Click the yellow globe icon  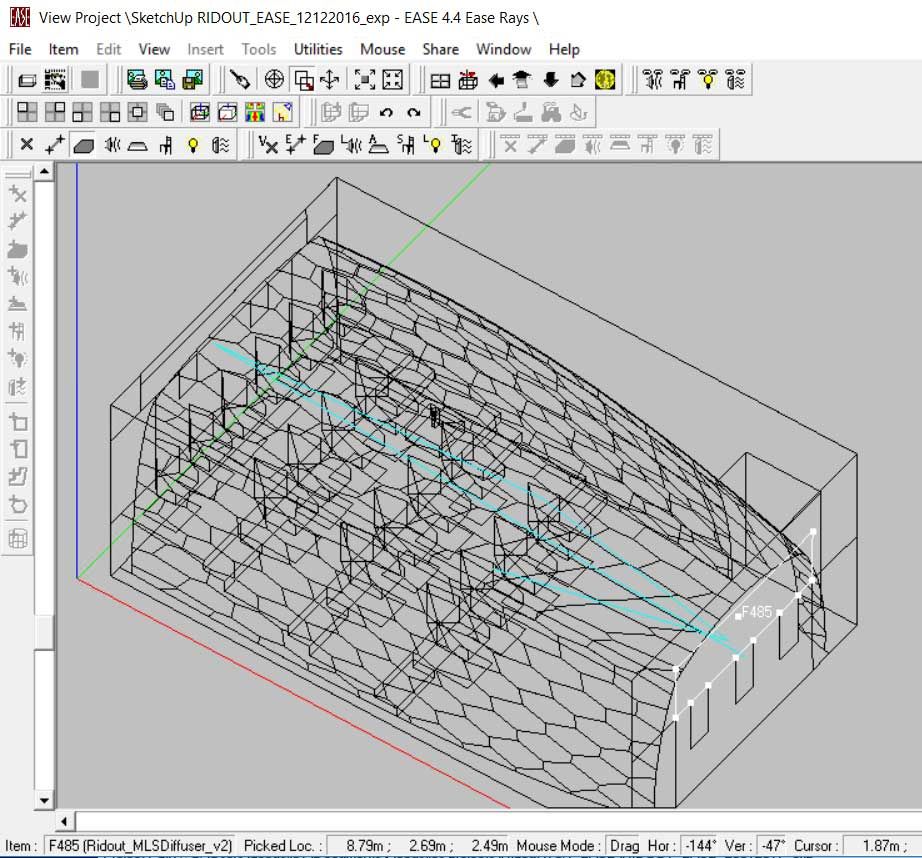(605, 79)
